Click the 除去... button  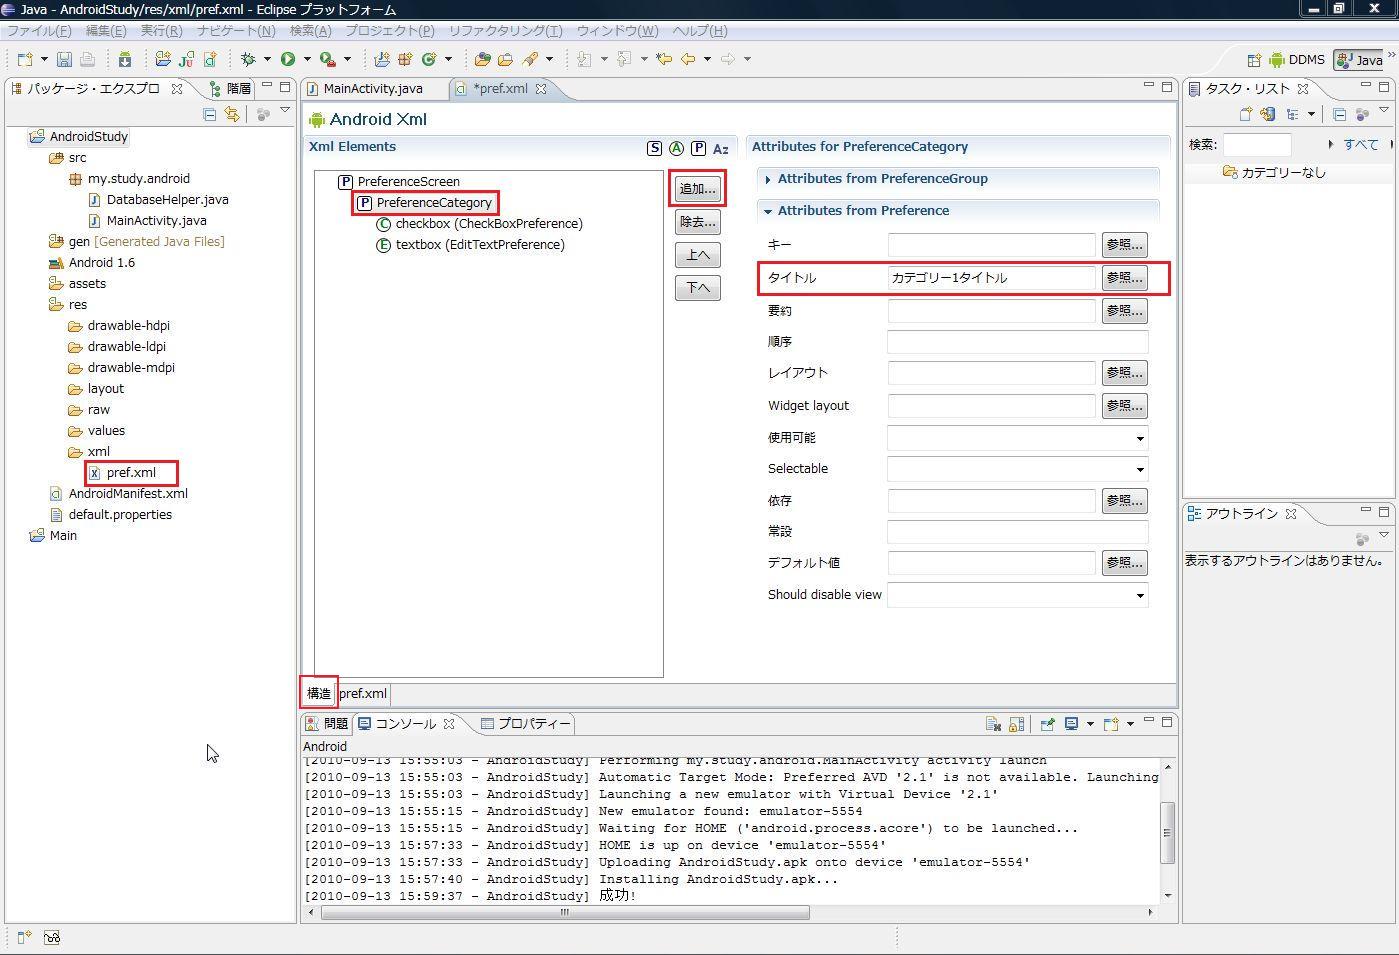pos(697,222)
